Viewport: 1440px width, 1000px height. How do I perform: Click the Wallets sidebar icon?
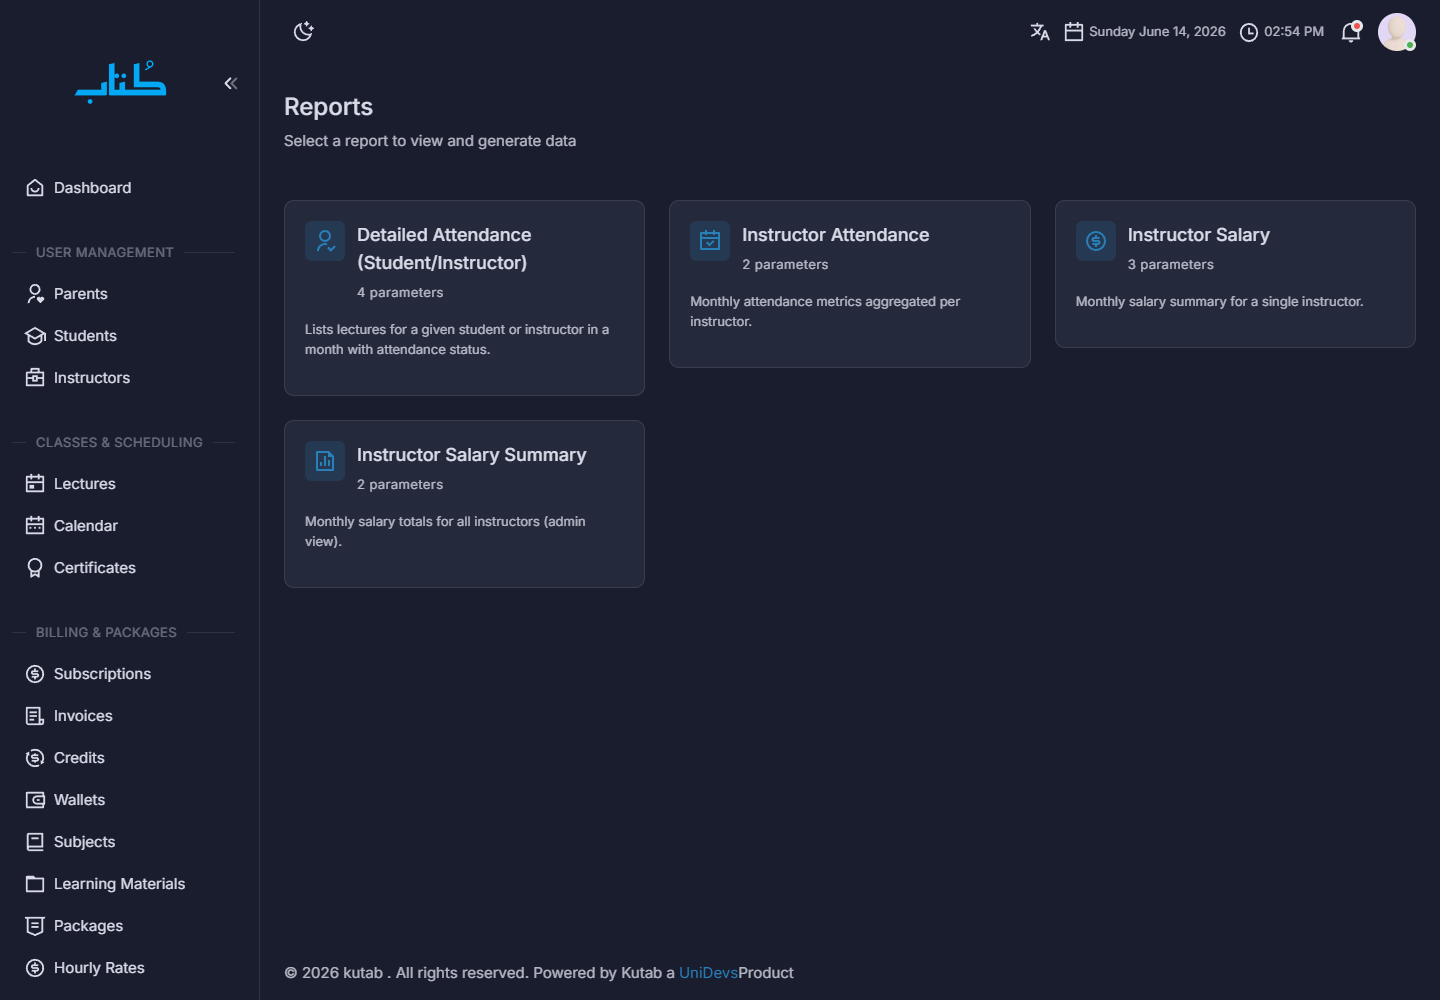click(35, 800)
